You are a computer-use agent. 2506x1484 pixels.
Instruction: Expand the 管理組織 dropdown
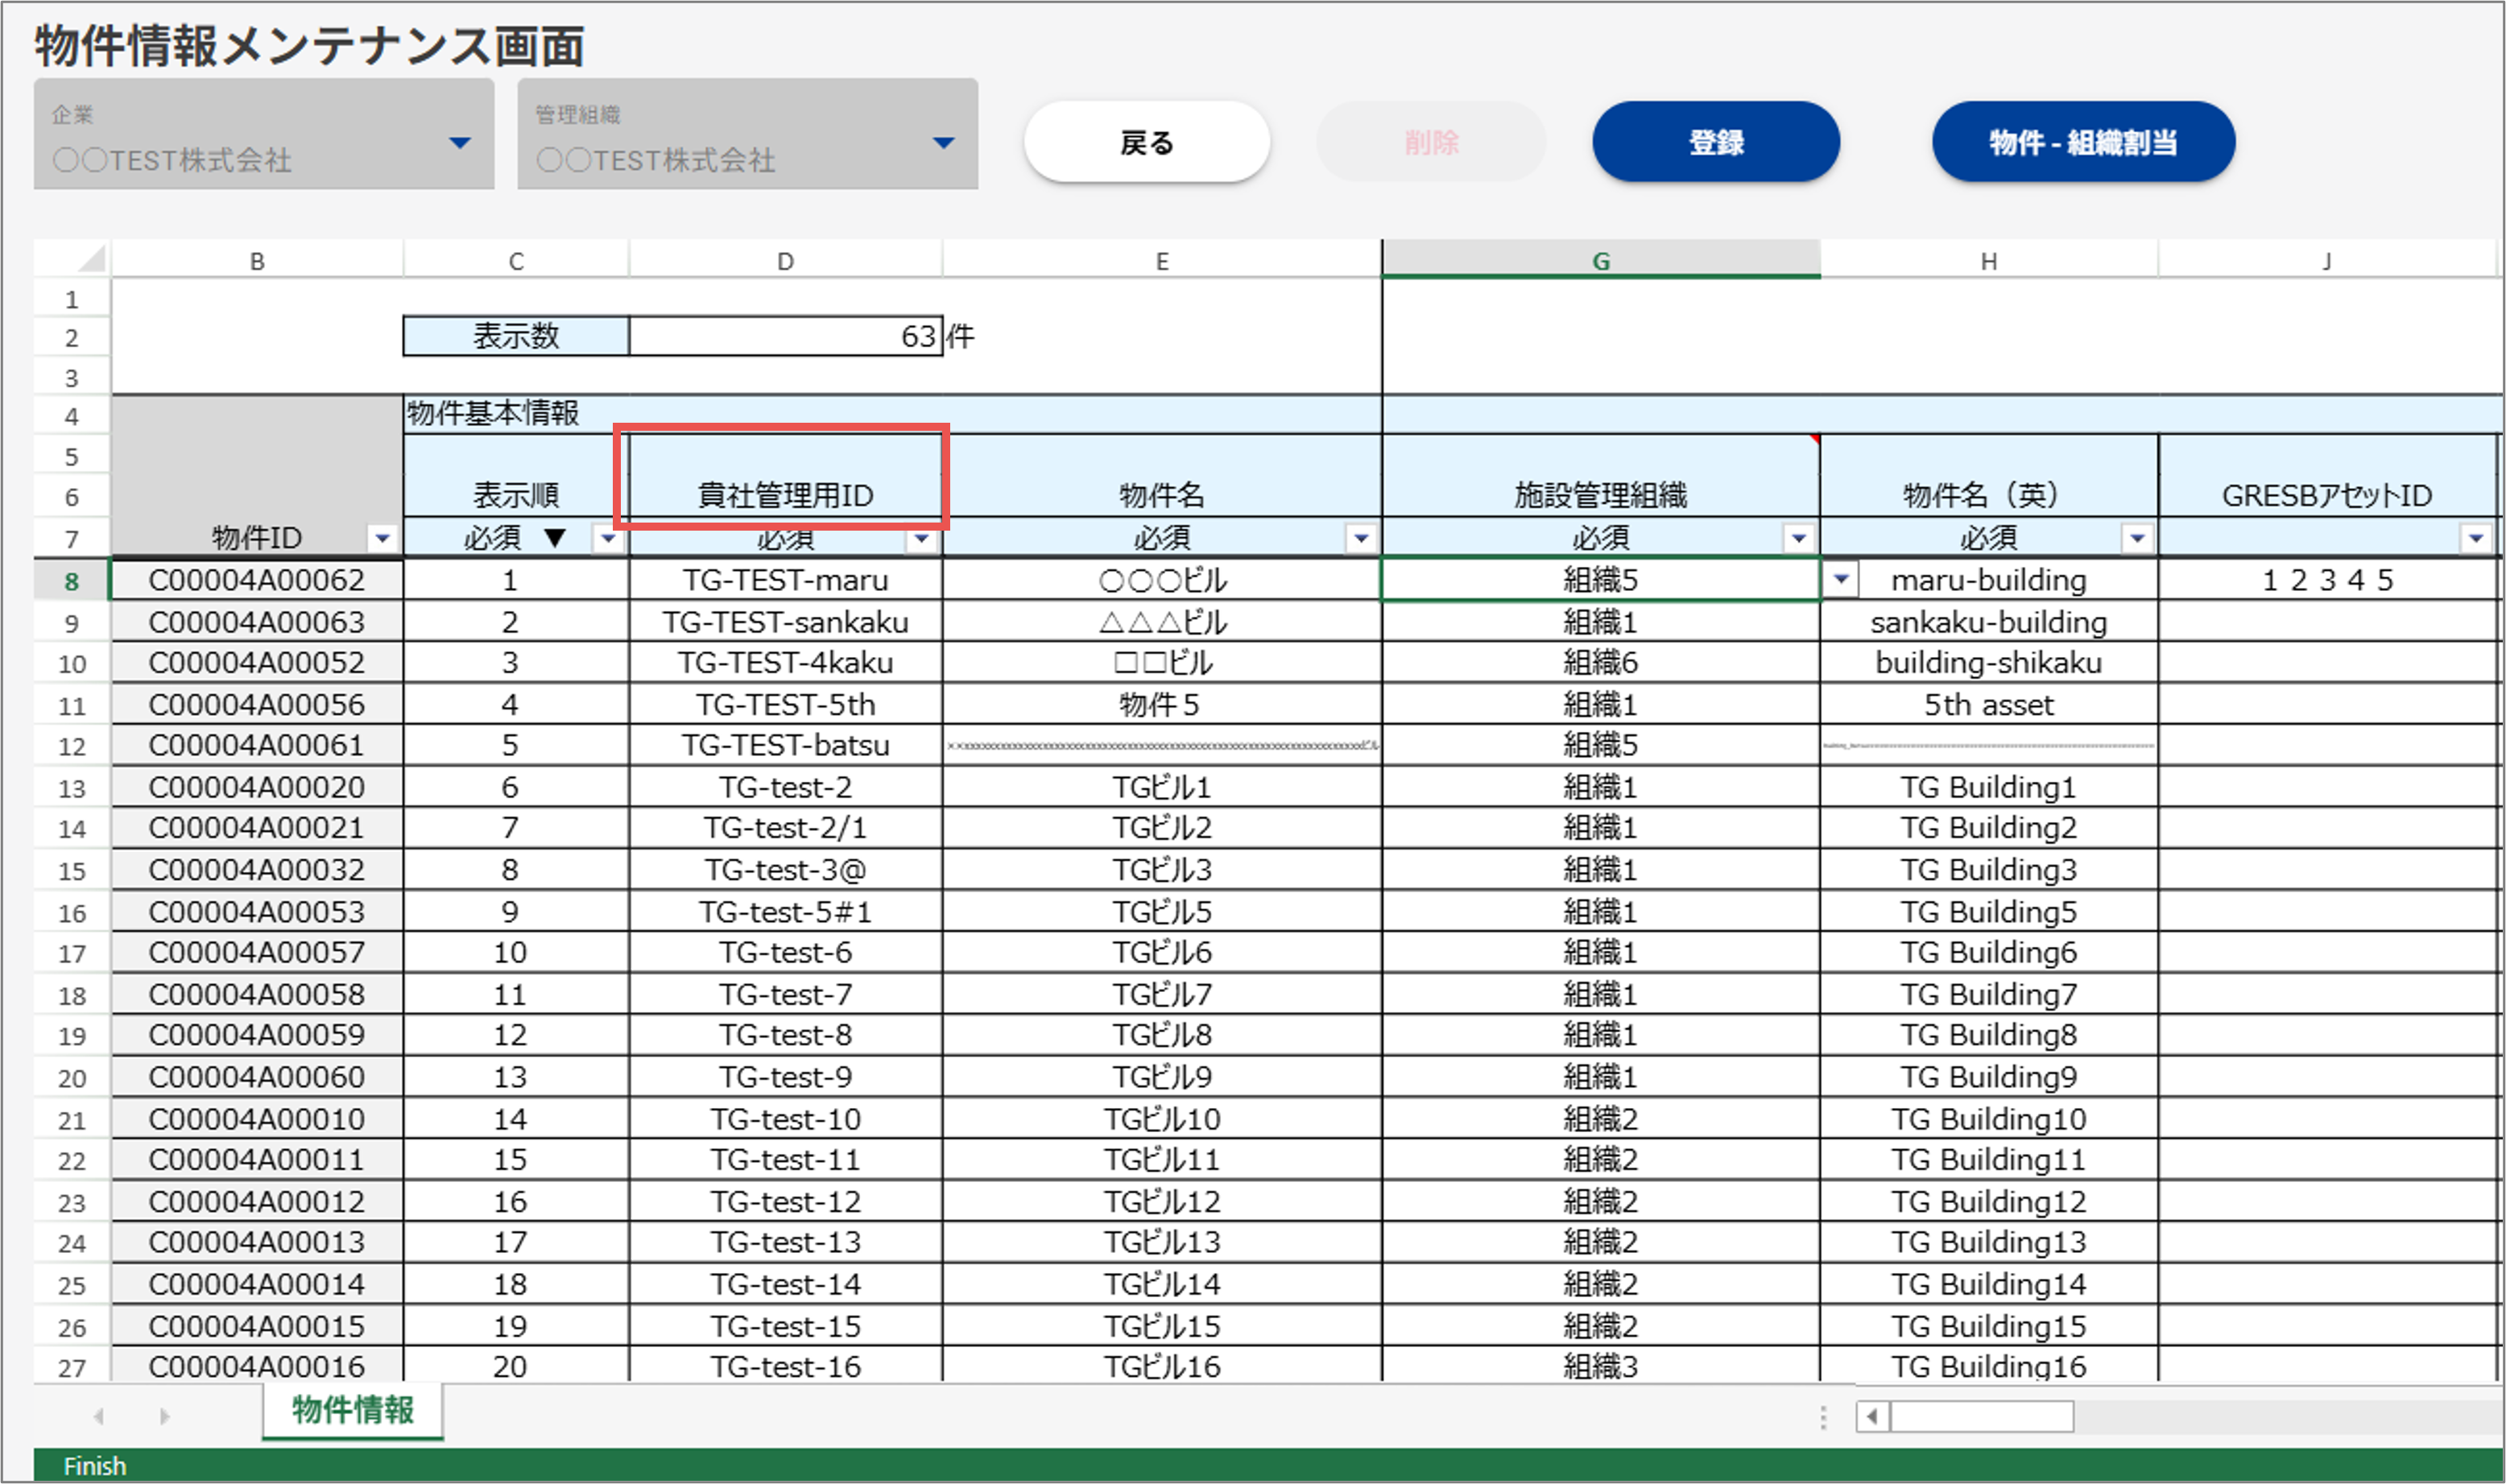[x=943, y=143]
